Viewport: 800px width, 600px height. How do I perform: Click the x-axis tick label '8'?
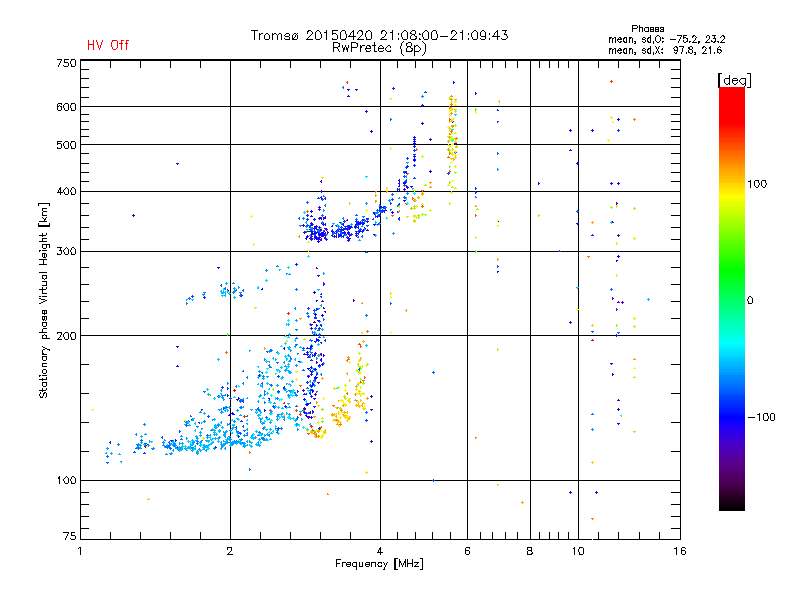(530, 551)
